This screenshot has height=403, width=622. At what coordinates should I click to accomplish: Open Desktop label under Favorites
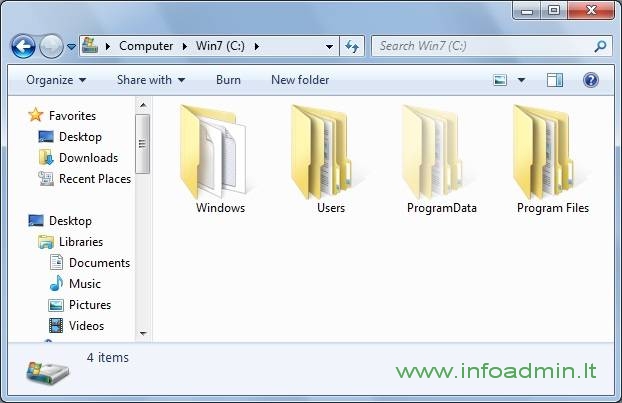click(x=81, y=137)
